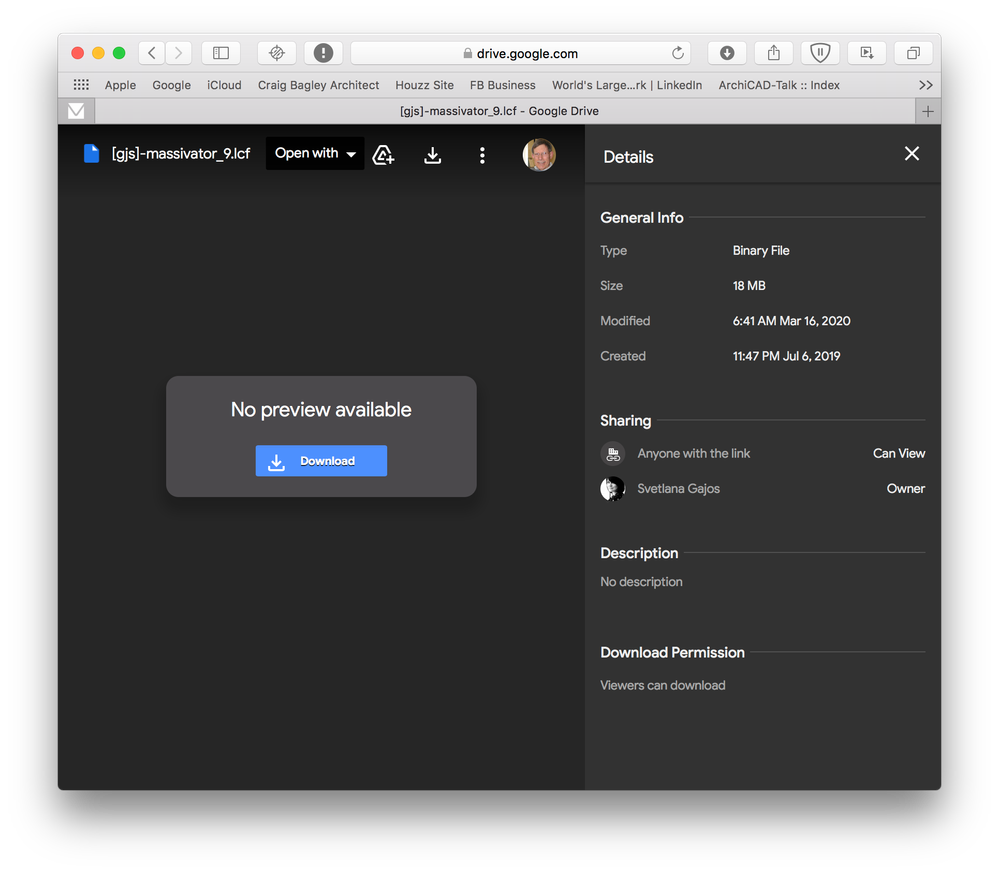
Task: Open Craig Bagley Architect bookmark
Action: point(318,85)
